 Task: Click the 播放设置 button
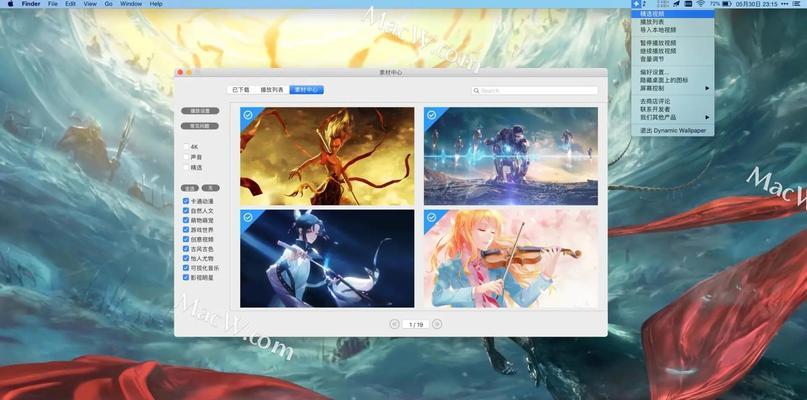[200, 111]
